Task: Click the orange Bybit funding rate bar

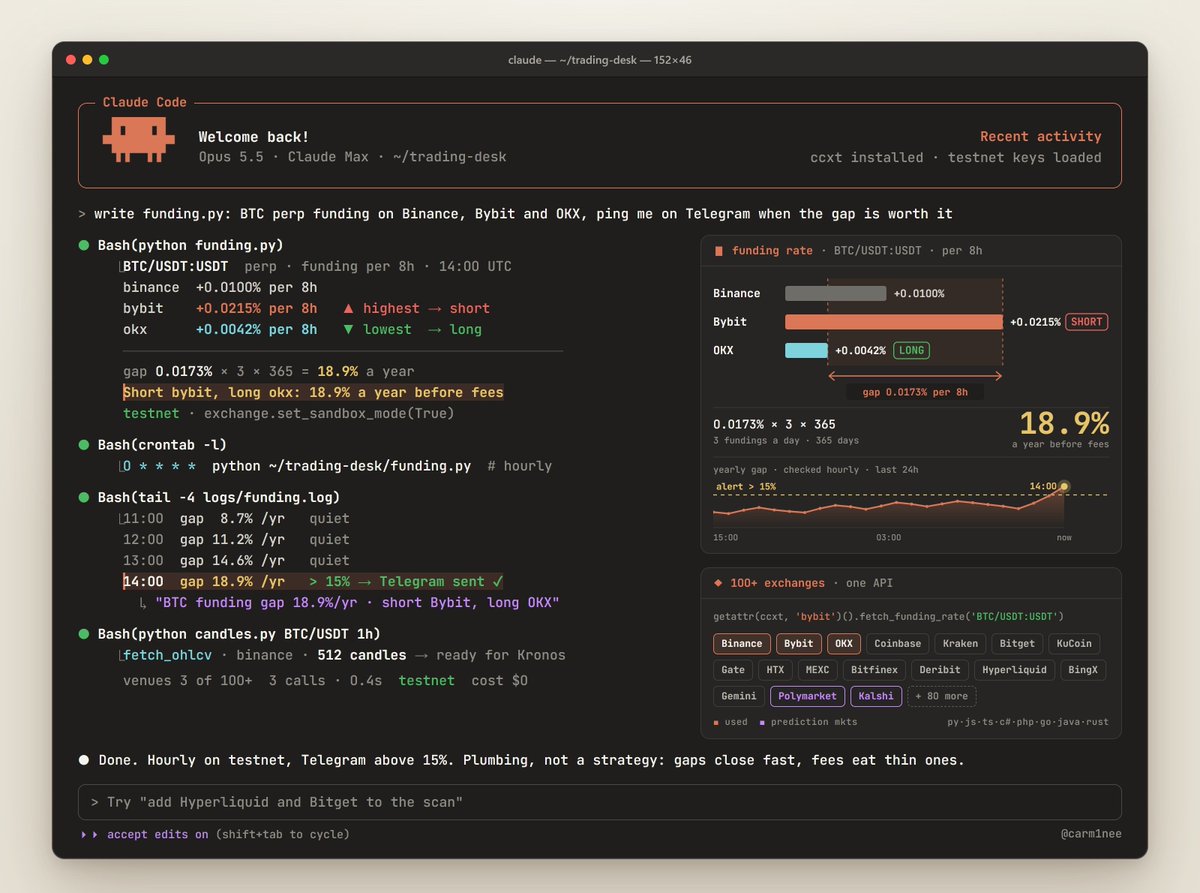Action: (894, 322)
